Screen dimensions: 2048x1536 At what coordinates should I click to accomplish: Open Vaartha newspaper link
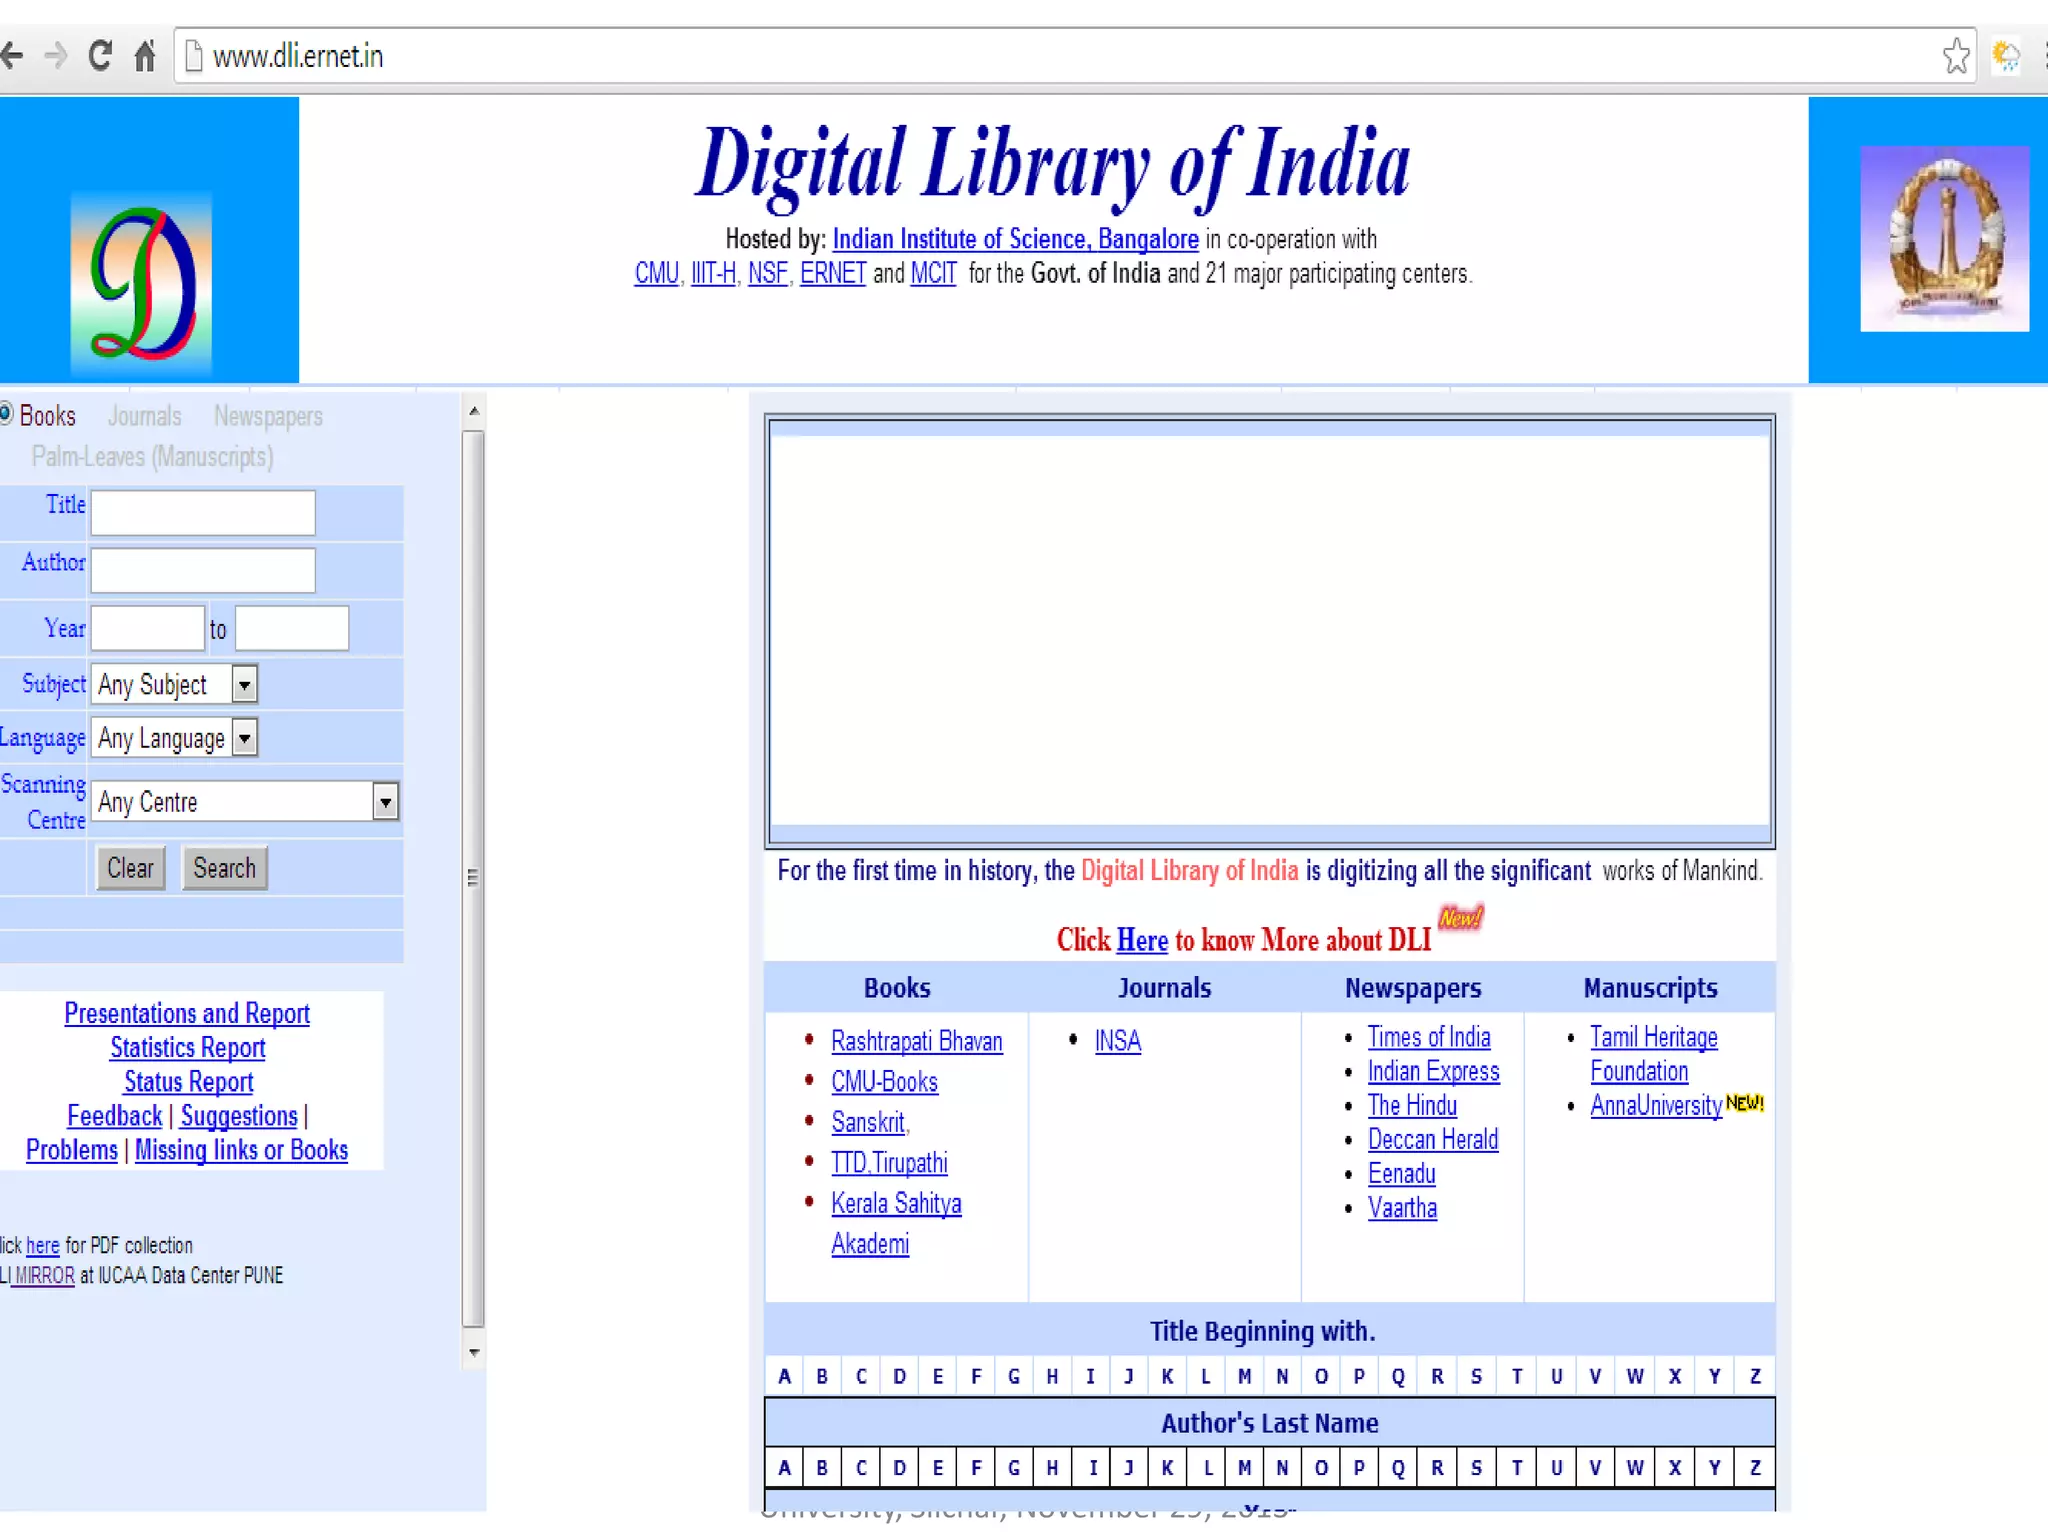click(x=1402, y=1208)
